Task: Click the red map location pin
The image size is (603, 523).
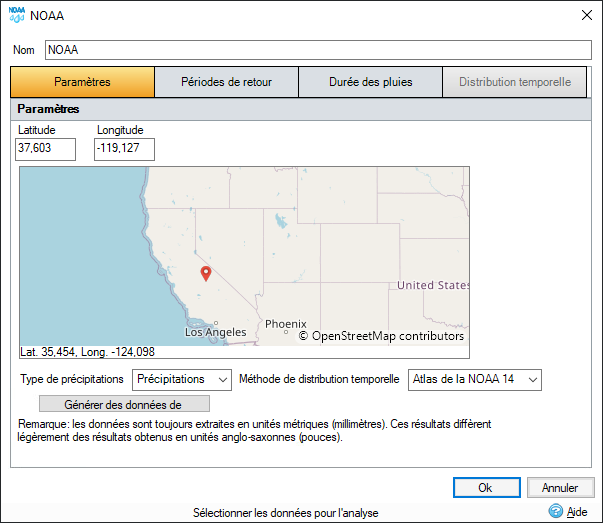Action: [x=206, y=273]
